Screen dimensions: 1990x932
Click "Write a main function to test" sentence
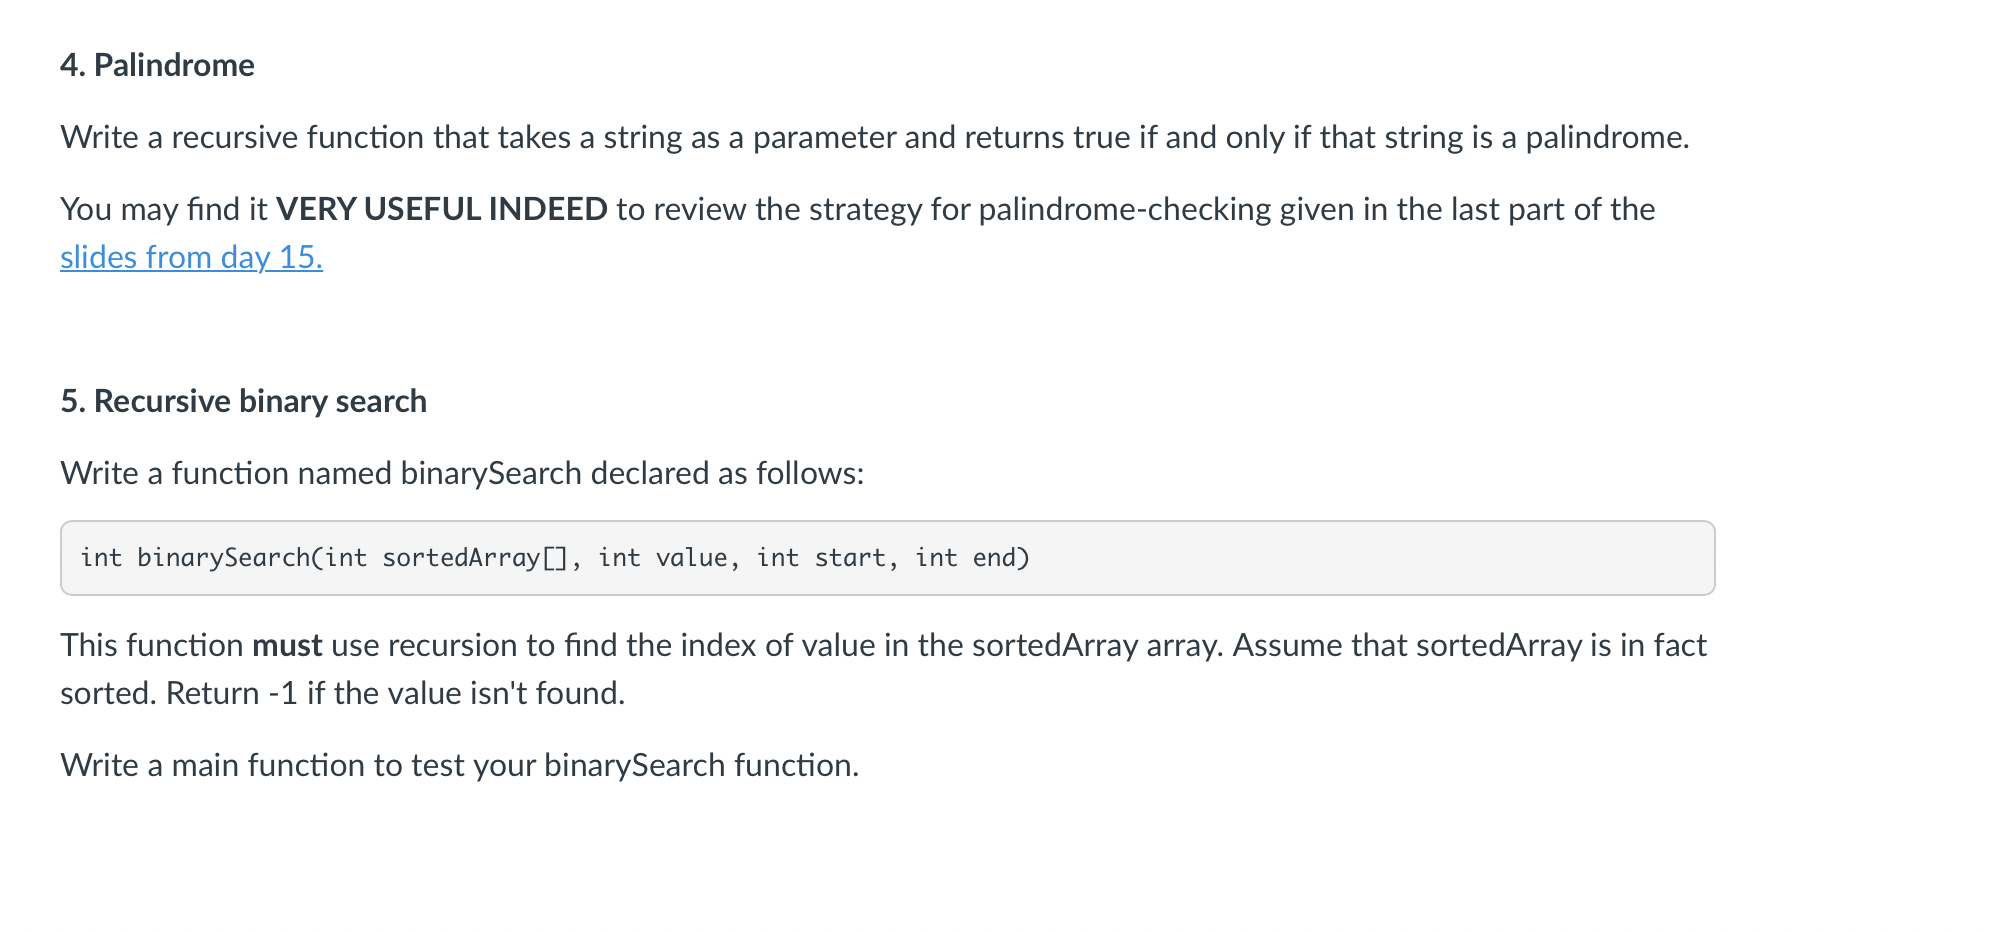click(460, 765)
